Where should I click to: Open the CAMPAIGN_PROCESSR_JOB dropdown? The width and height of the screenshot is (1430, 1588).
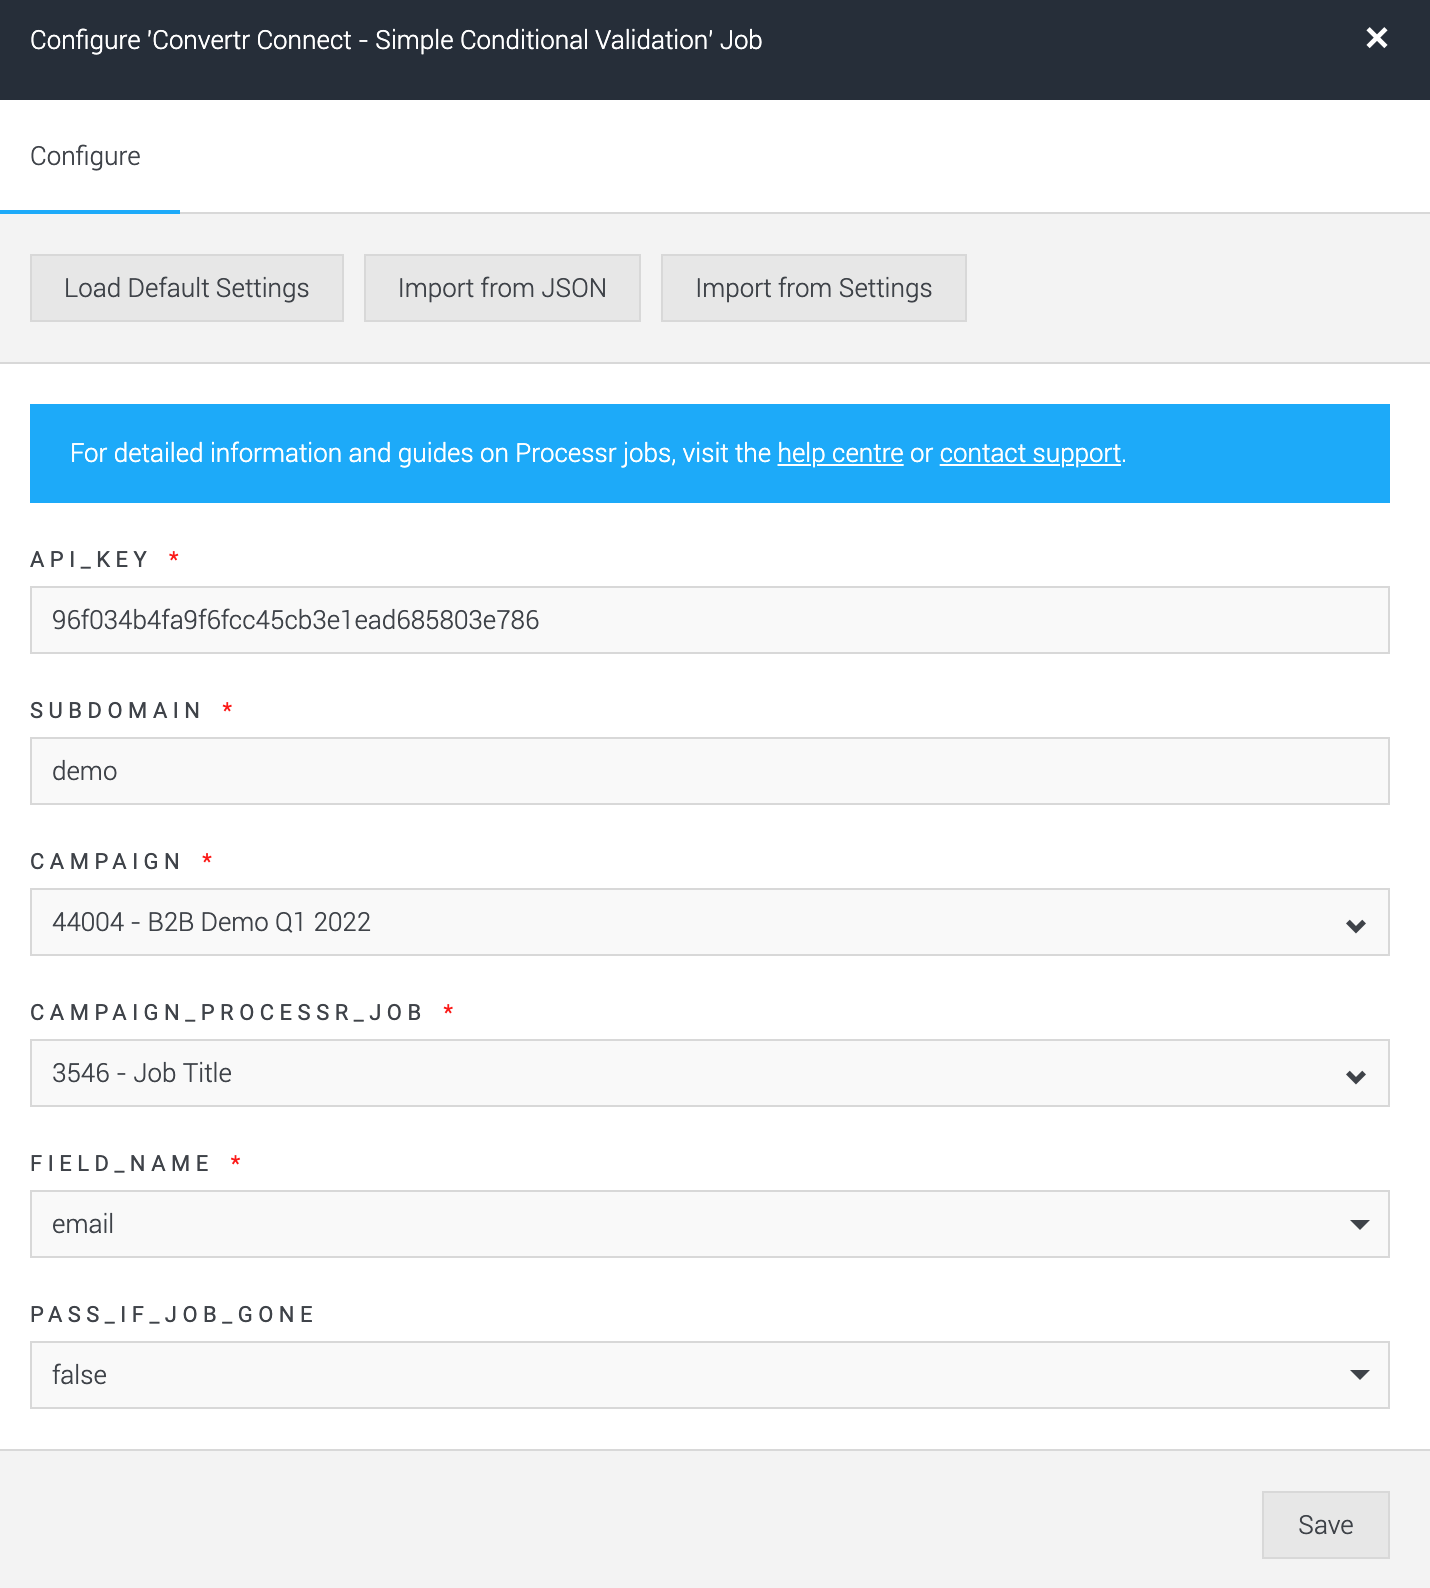tap(710, 1073)
